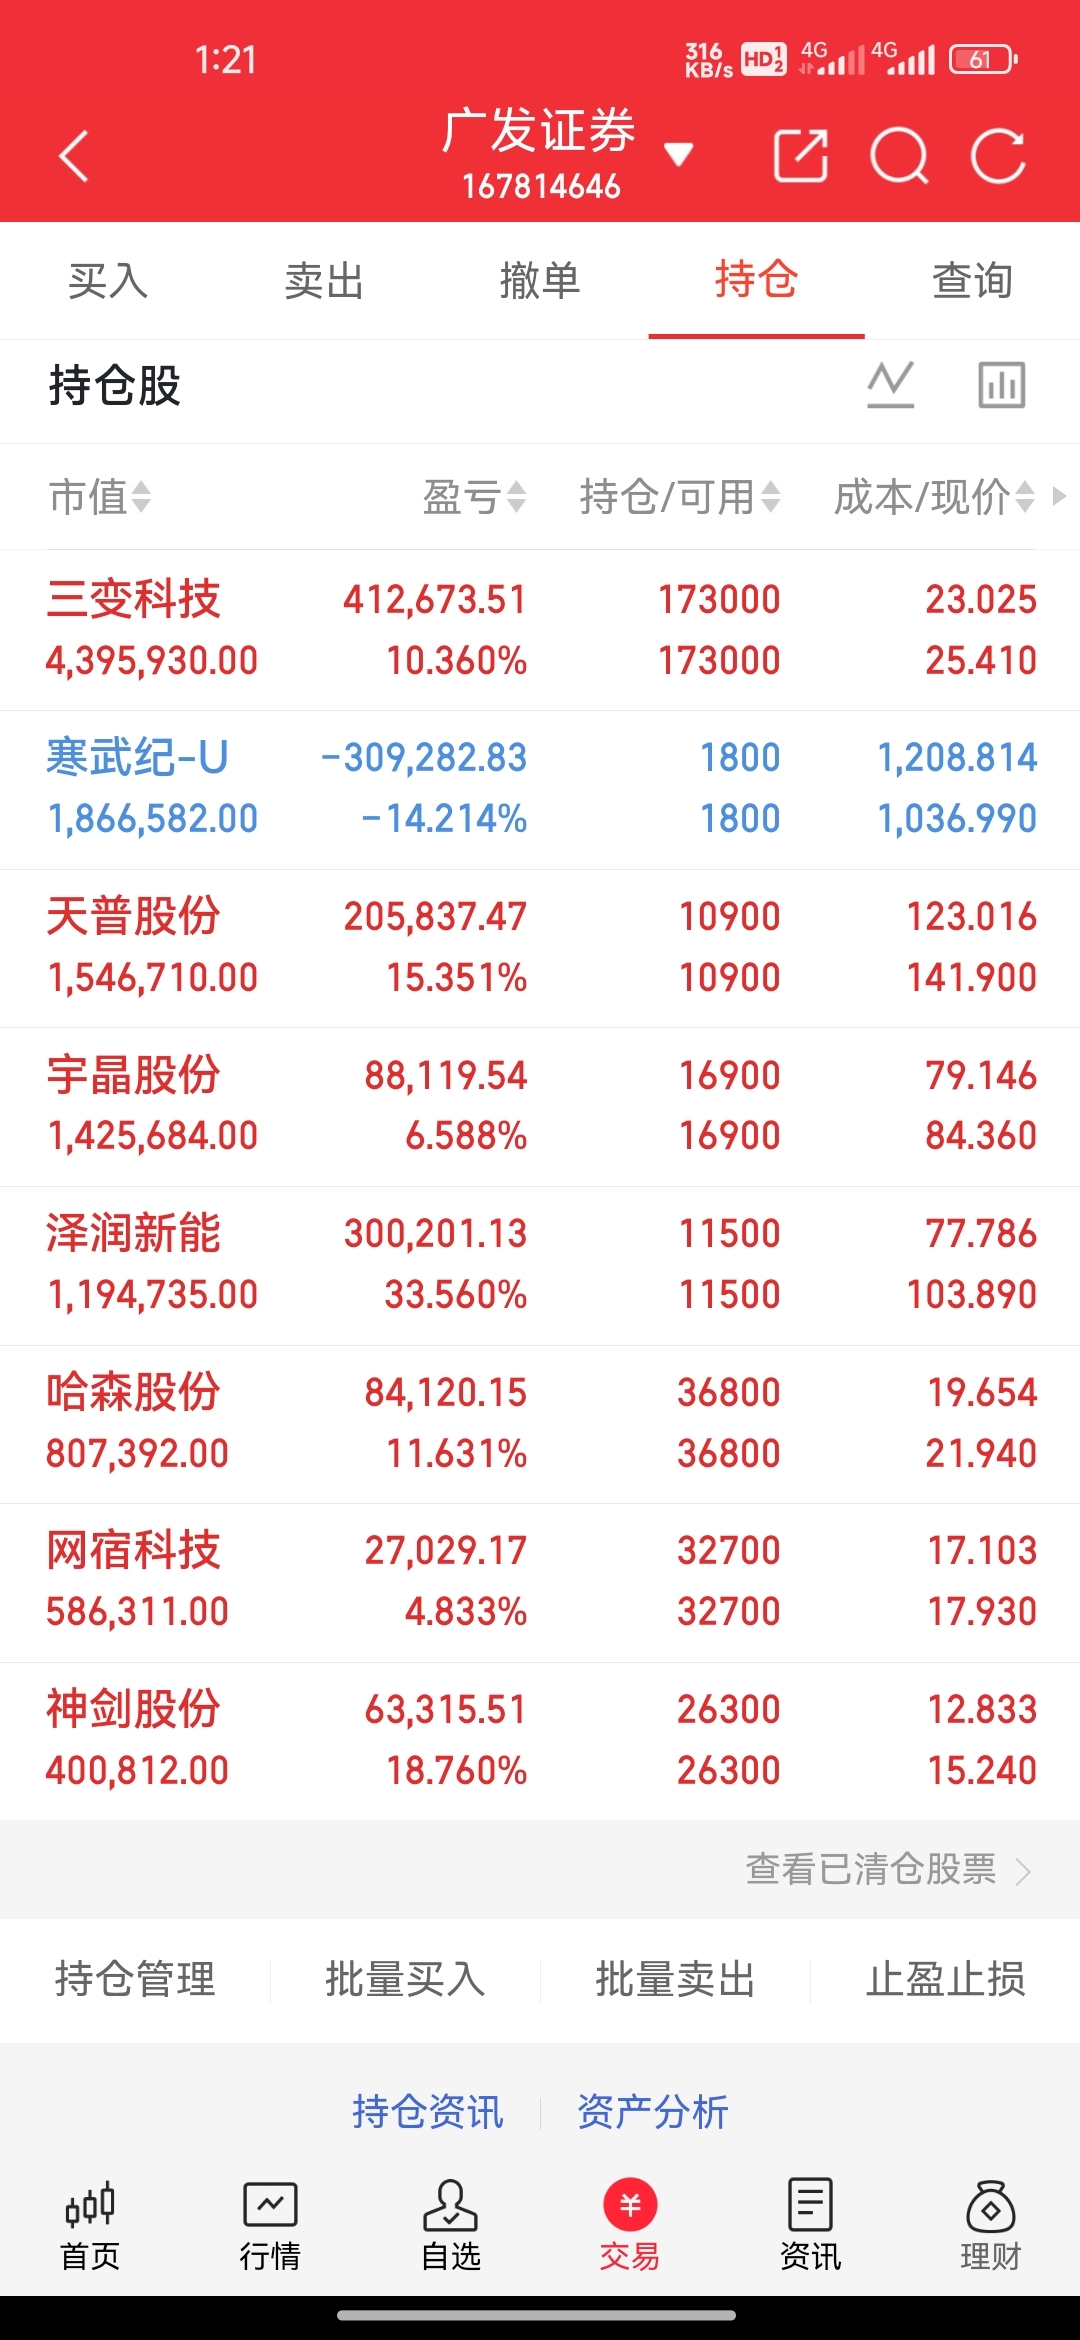The width and height of the screenshot is (1080, 2340).
Task: Toggle sort by 盈亏
Action: 474,497
